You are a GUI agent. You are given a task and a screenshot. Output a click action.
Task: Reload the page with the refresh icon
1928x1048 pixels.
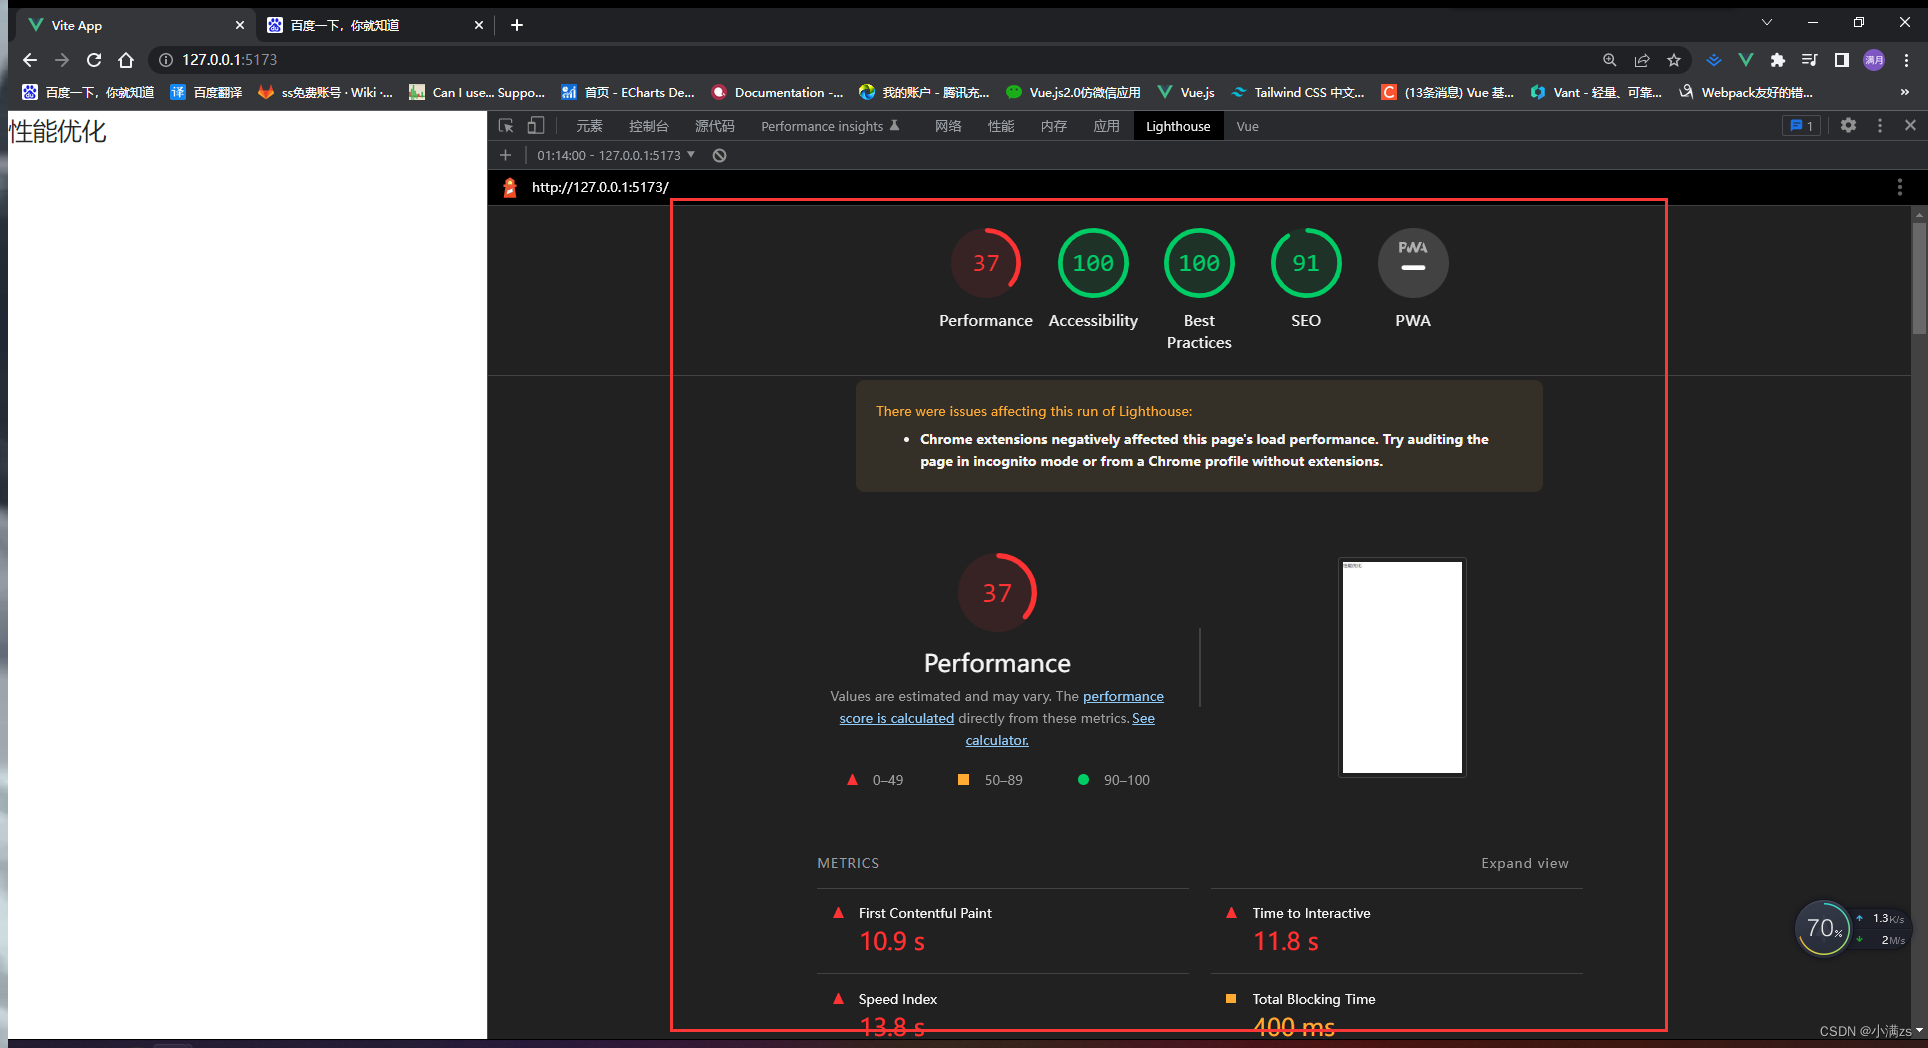click(94, 60)
